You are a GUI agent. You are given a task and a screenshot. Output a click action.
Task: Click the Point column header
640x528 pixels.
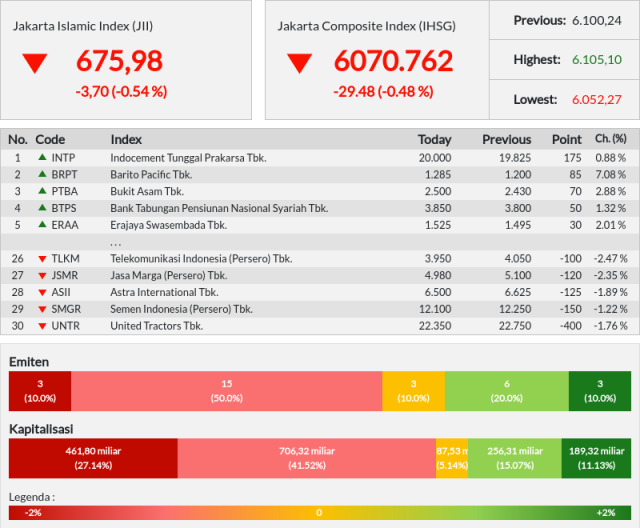tap(567, 140)
